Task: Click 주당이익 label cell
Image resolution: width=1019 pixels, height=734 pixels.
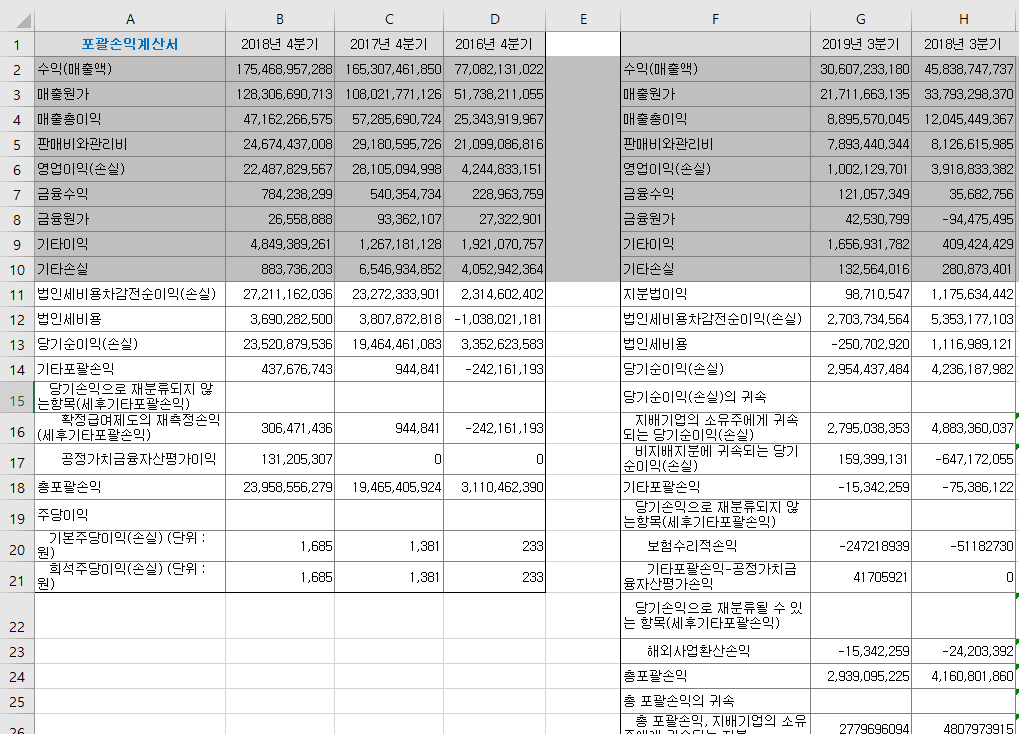Action: tap(130, 515)
